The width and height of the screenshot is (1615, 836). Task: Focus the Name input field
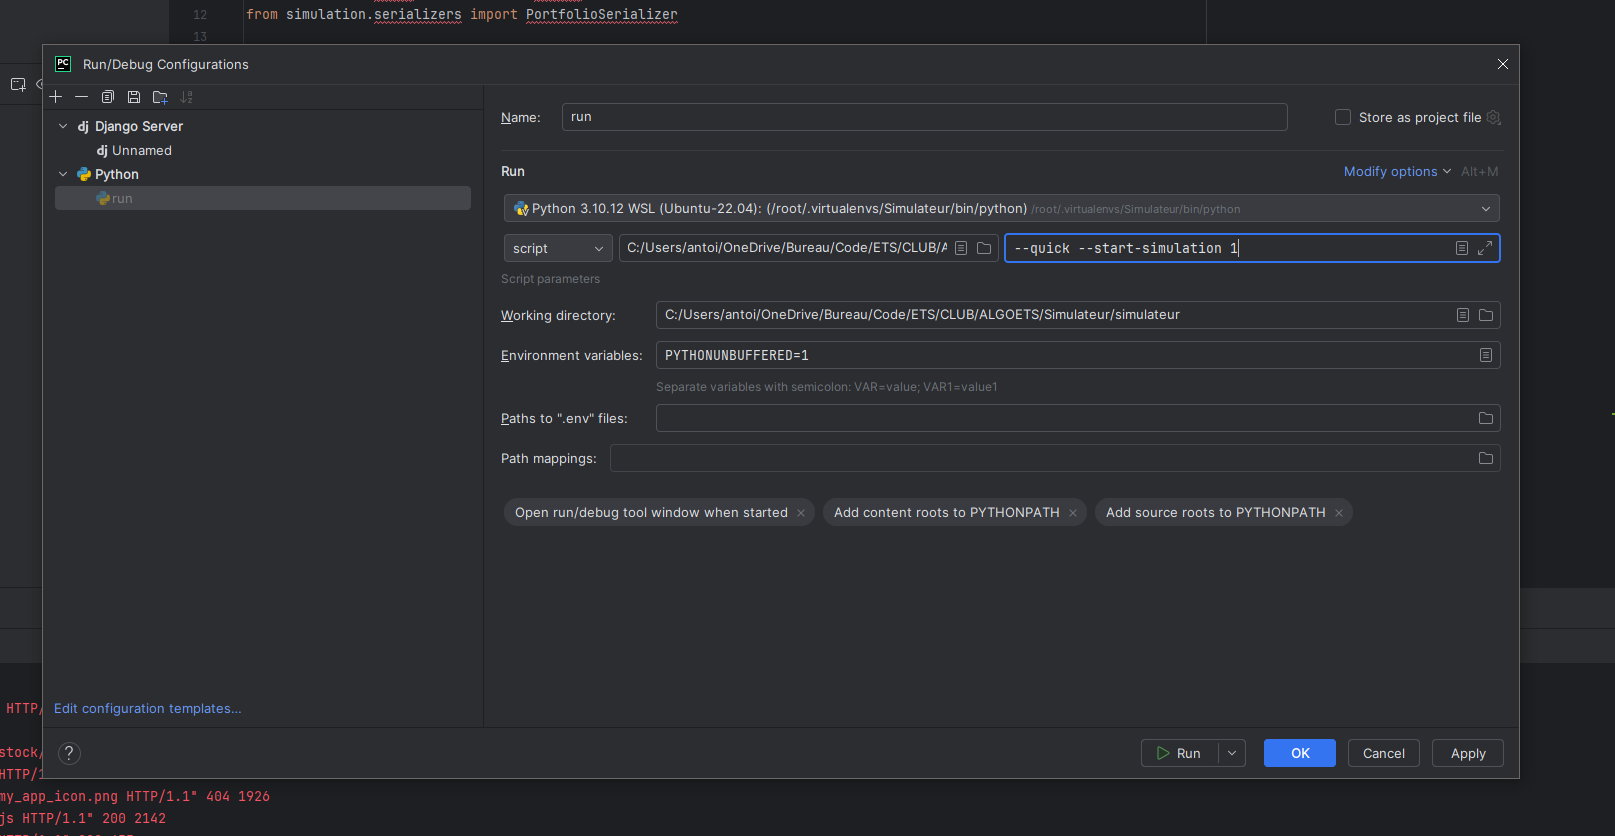point(925,117)
